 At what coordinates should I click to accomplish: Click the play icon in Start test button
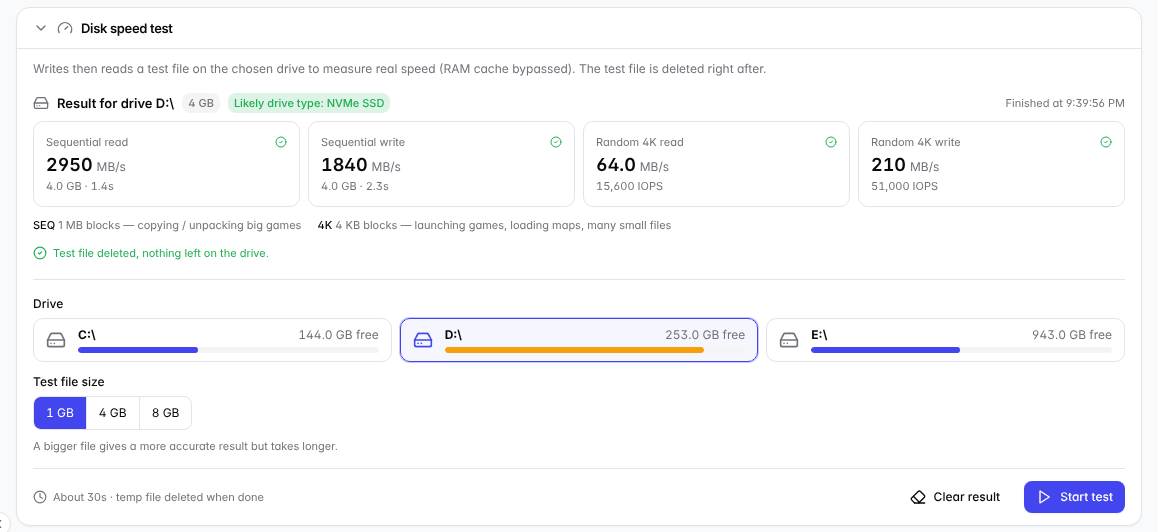click(1044, 497)
